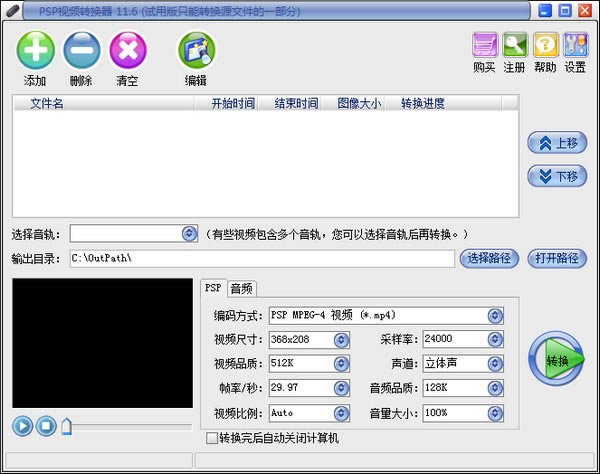Screen dimensions: 600x474
Task: Select the PSP tab
Action: (213, 288)
